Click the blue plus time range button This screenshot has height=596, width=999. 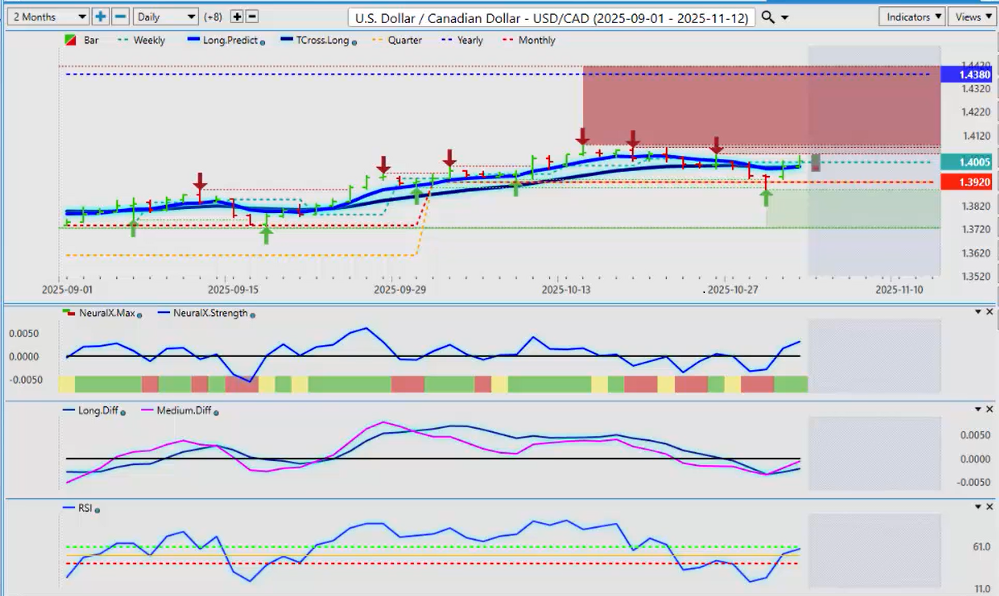click(x=101, y=17)
